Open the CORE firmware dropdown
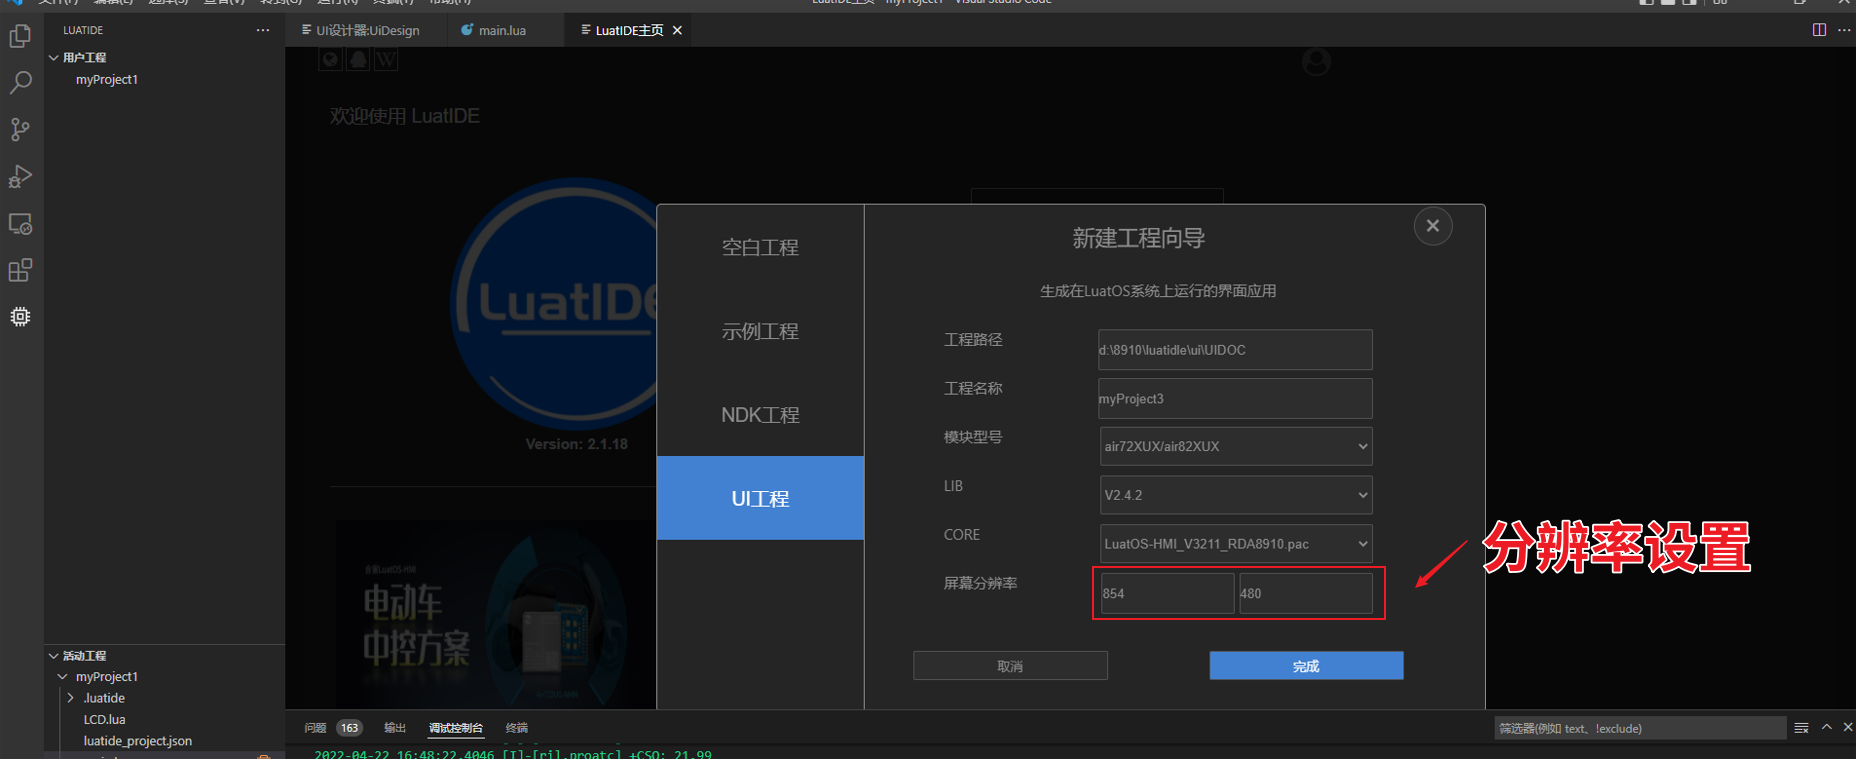The width and height of the screenshot is (1856, 759). point(1235,544)
